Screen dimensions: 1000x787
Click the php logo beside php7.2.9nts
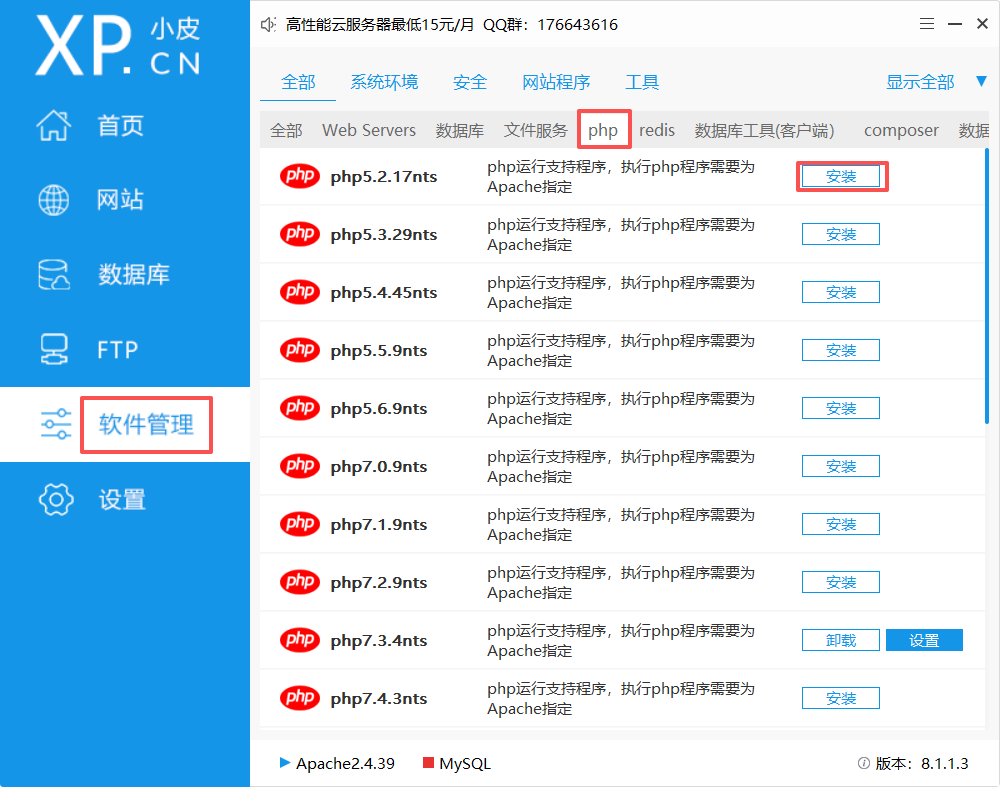pos(300,582)
